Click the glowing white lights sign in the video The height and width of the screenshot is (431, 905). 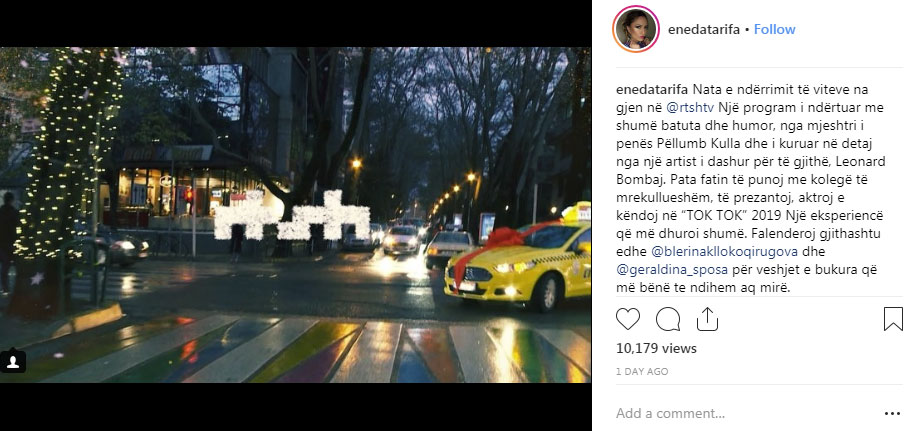coord(292,215)
